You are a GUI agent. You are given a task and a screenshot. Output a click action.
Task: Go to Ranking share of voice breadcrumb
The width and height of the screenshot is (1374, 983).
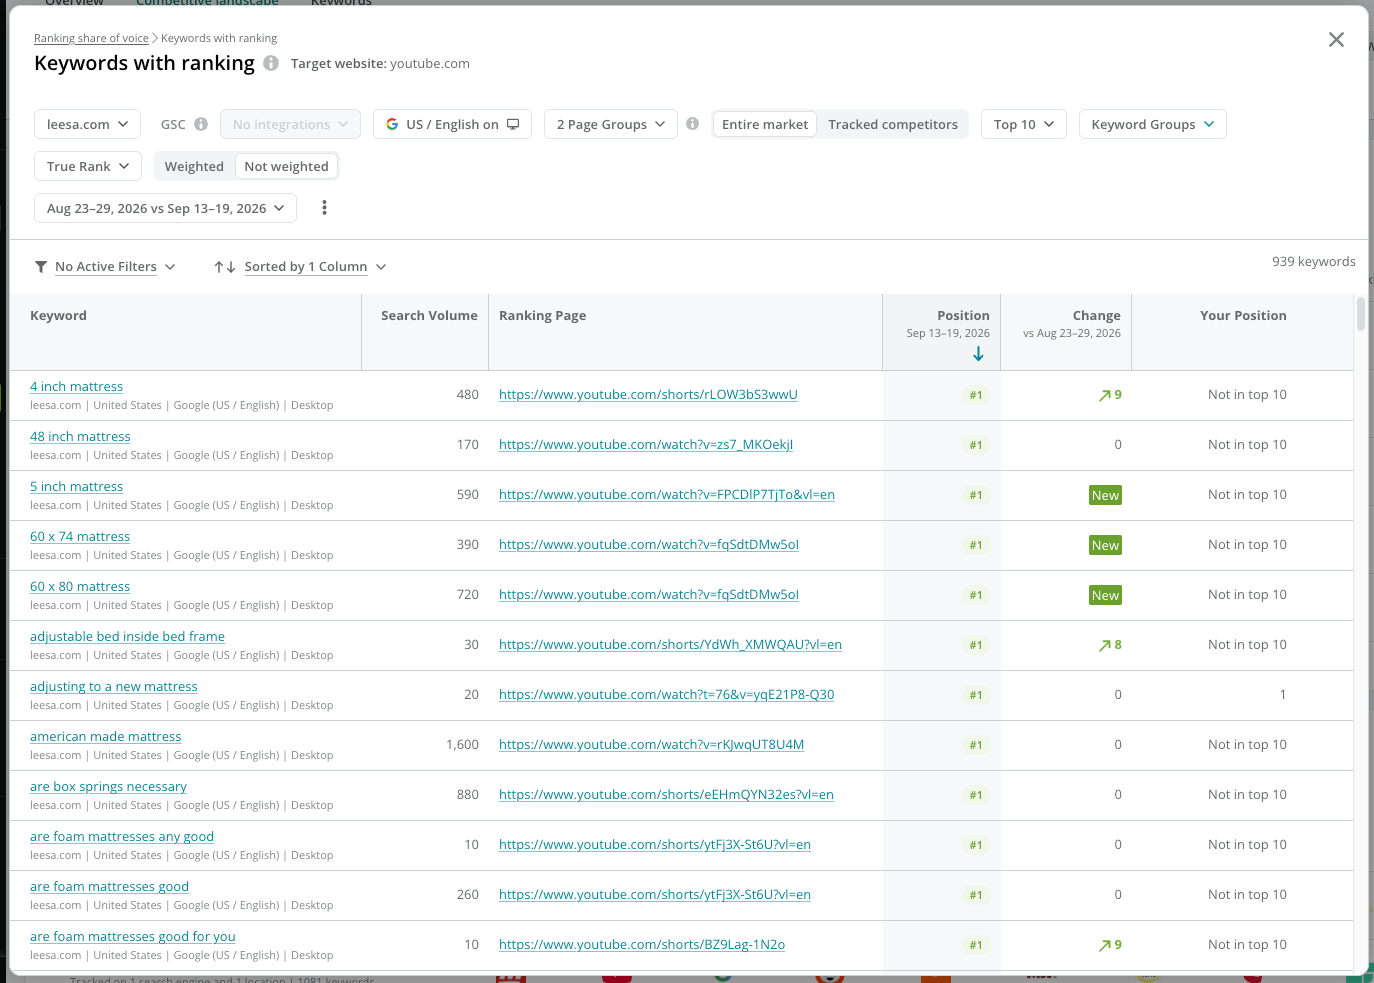coord(91,38)
